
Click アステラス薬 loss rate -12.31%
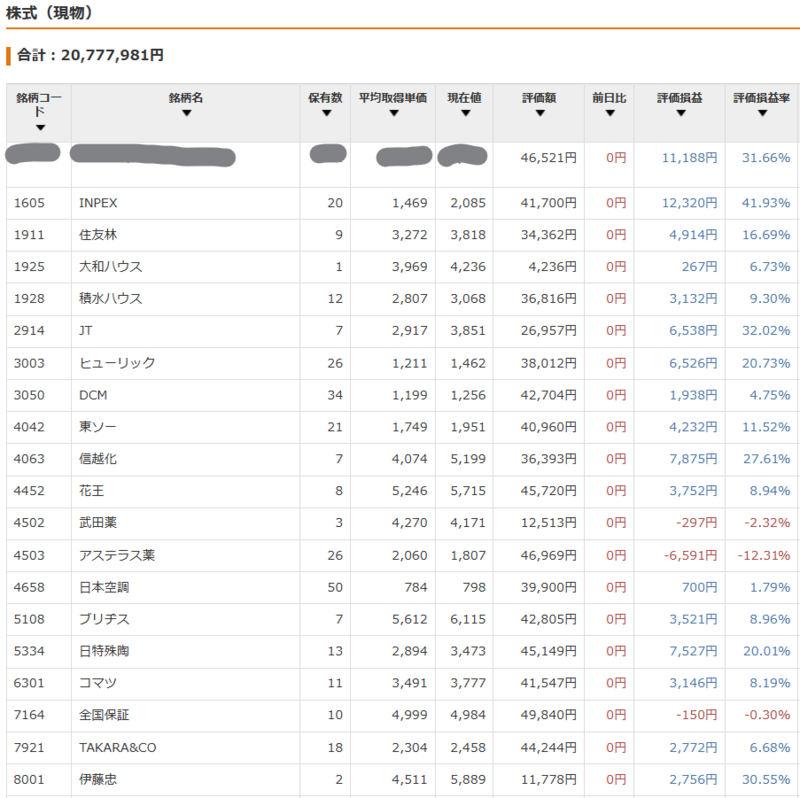(764, 555)
